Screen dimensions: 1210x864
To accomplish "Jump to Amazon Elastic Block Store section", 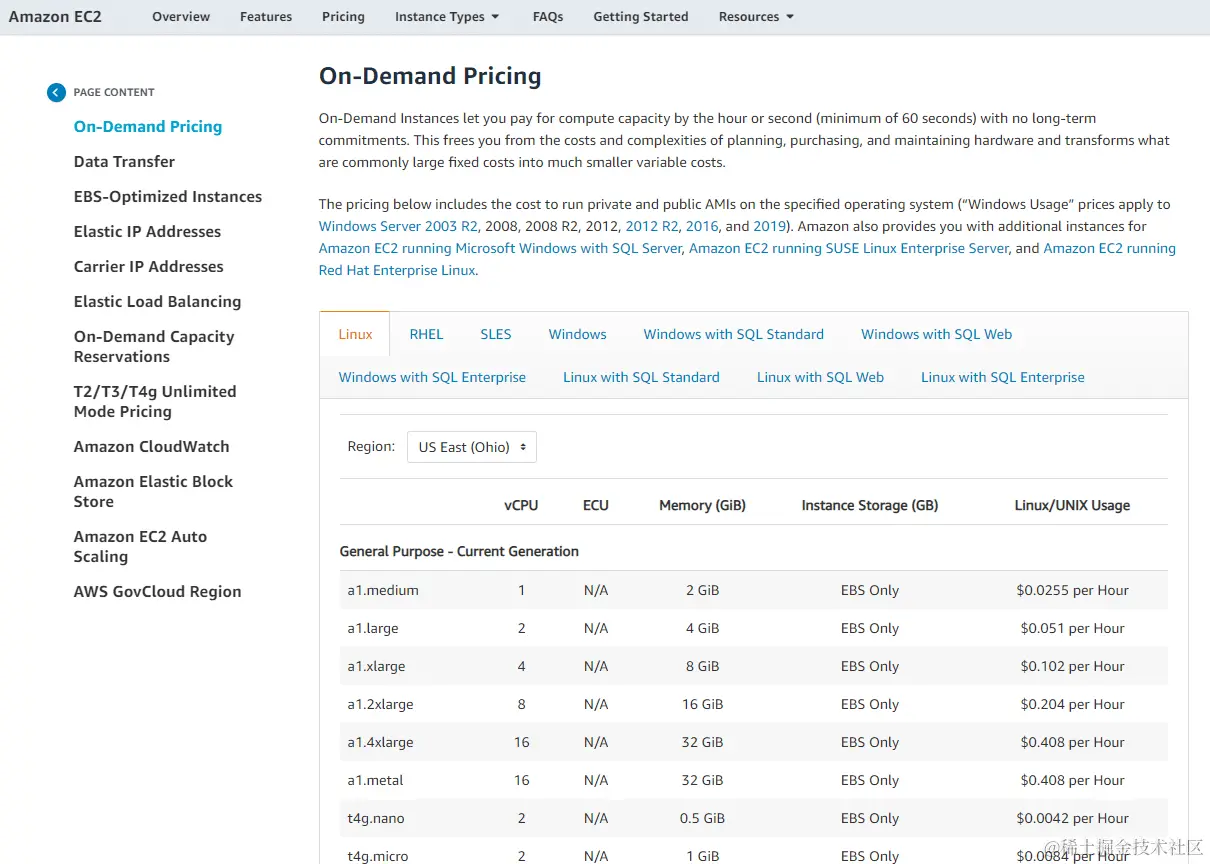I will (x=153, y=492).
